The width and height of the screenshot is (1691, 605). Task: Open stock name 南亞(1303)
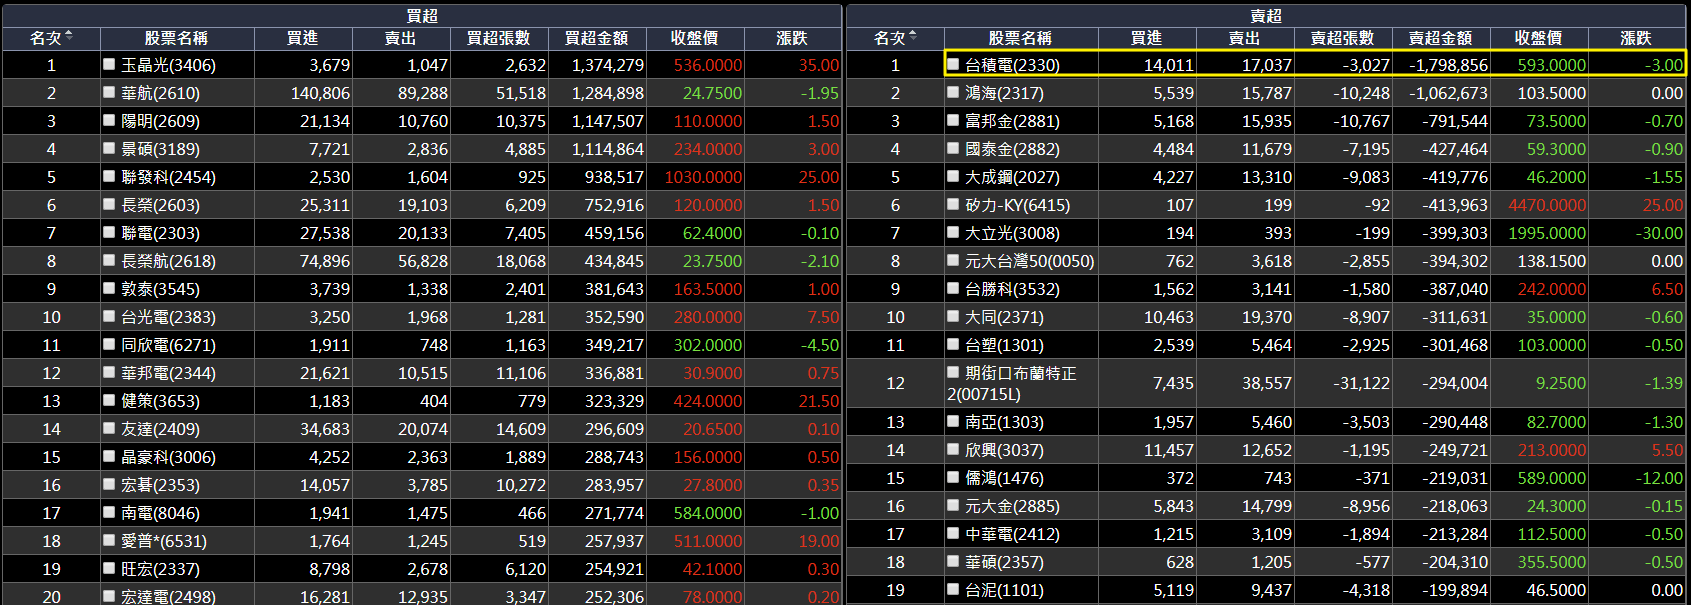[x=1004, y=422]
